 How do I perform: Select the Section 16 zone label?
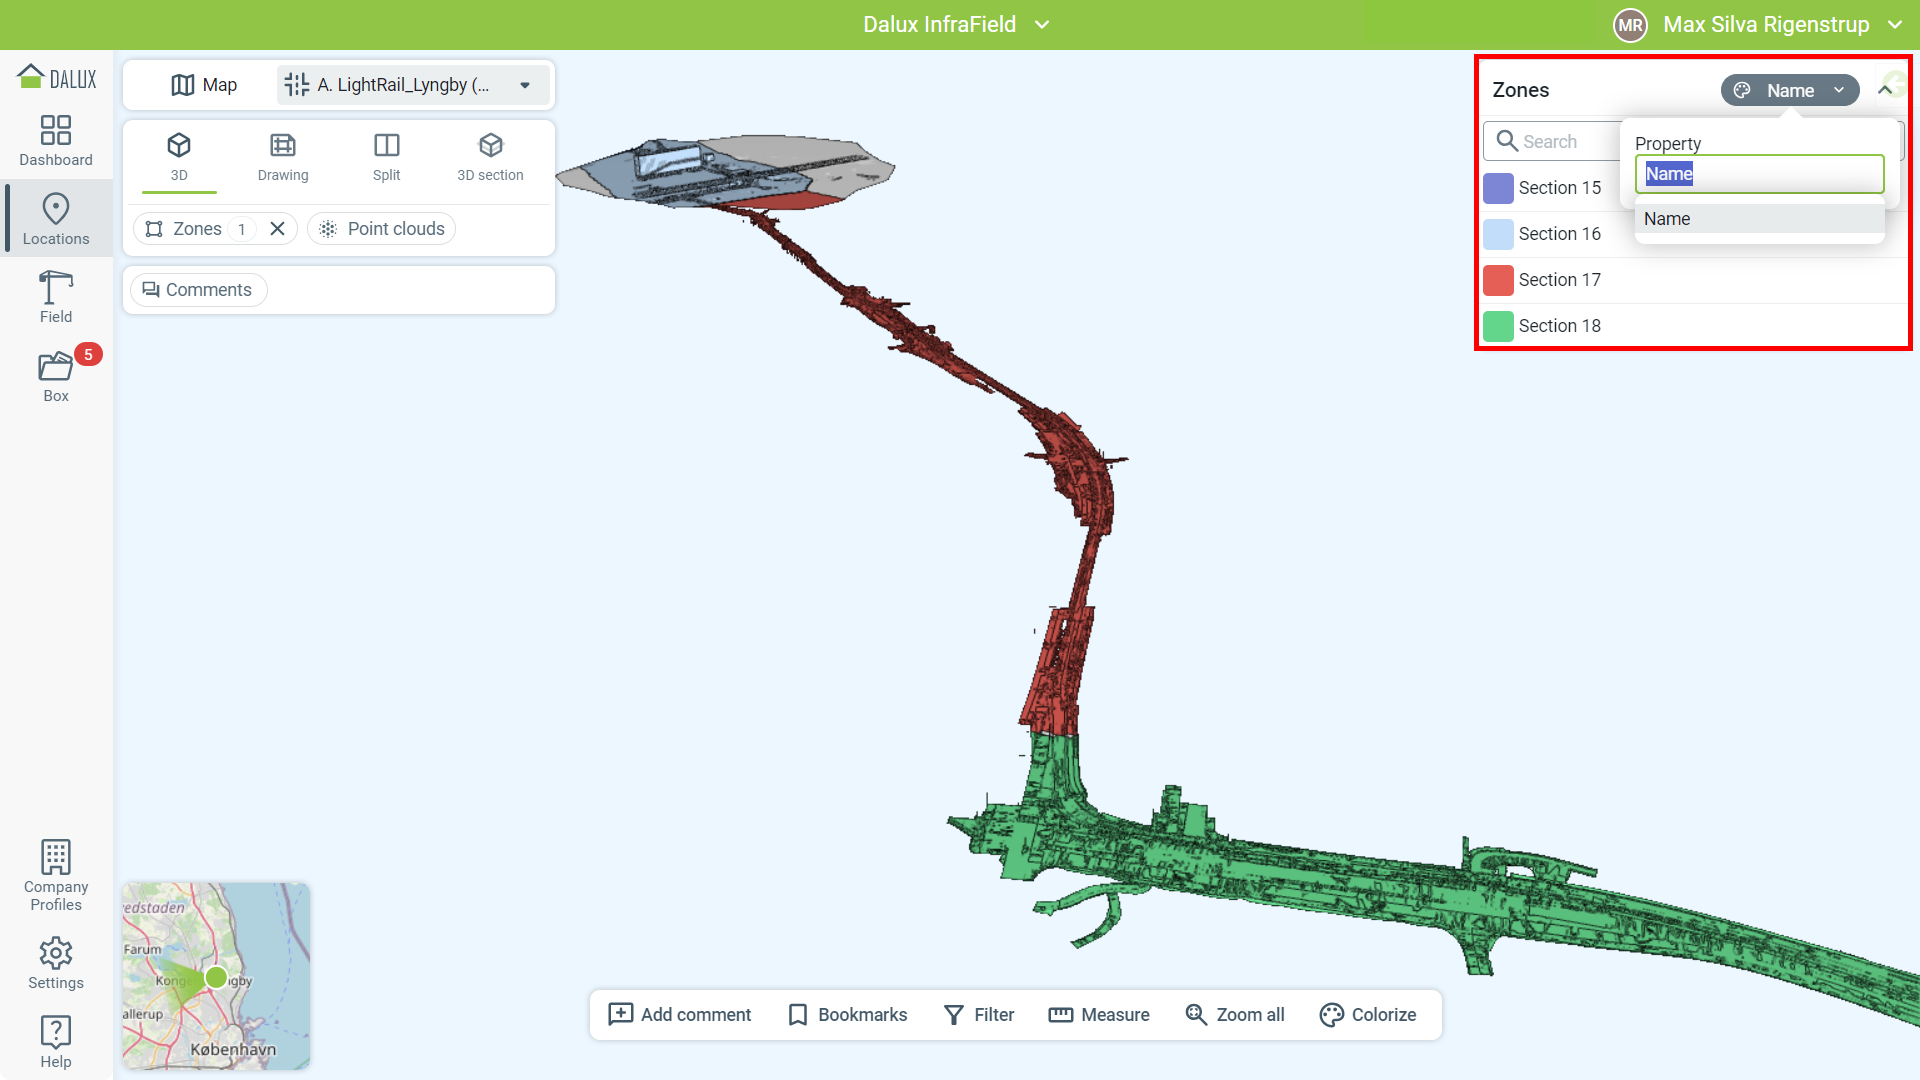pyautogui.click(x=1560, y=234)
